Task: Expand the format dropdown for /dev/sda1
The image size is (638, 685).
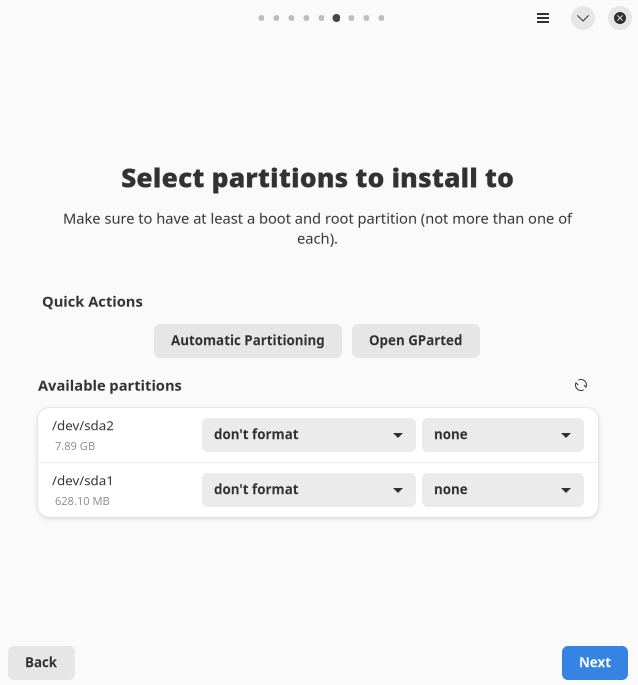Action: pyautogui.click(x=308, y=490)
